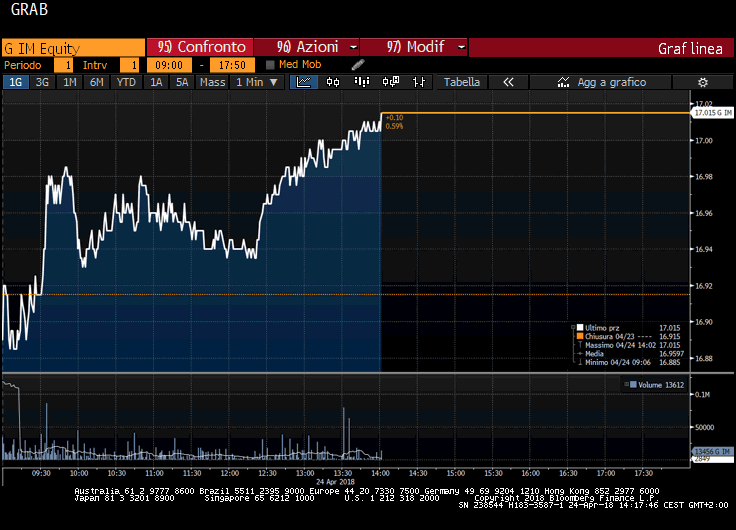Click the Graf linea title bar
The width and height of the screenshot is (736, 530).
pos(601,47)
